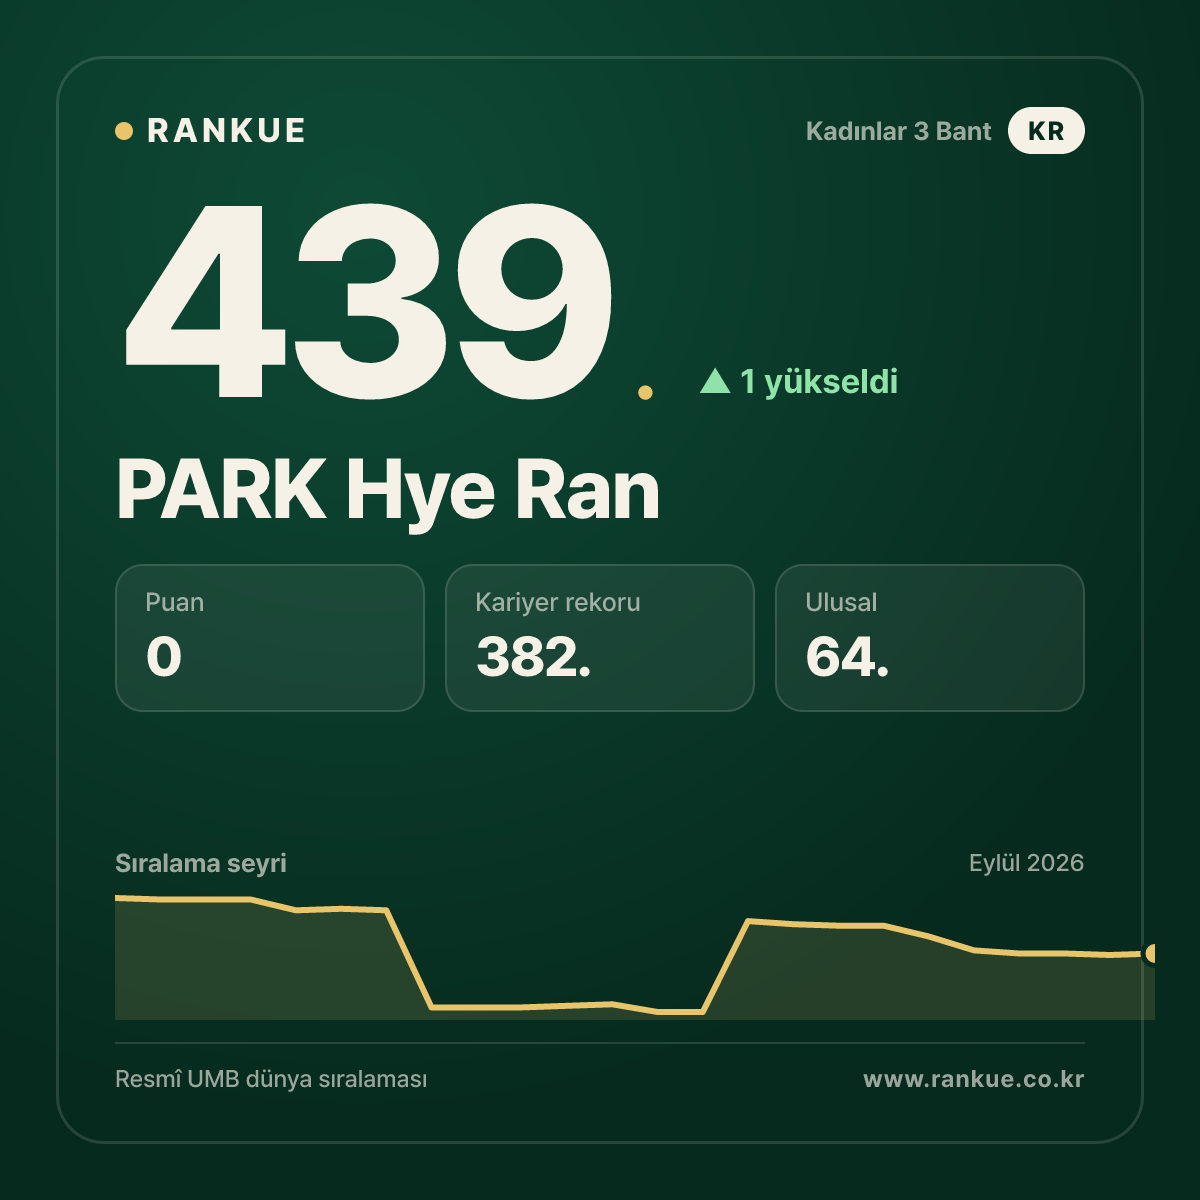This screenshot has height=1200, width=1200.
Task: Click the Ulusal label
Action: (841, 602)
